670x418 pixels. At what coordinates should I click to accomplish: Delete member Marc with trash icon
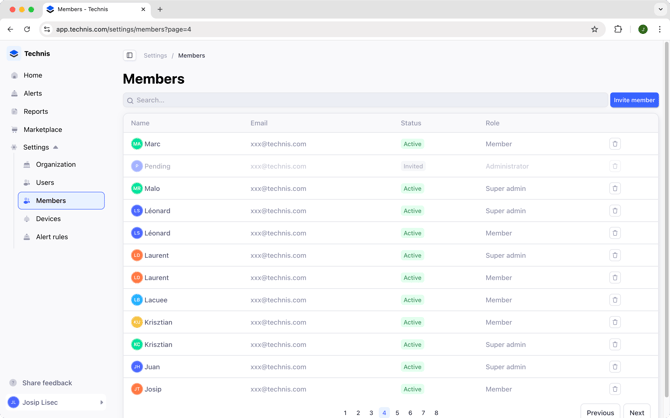point(615,144)
